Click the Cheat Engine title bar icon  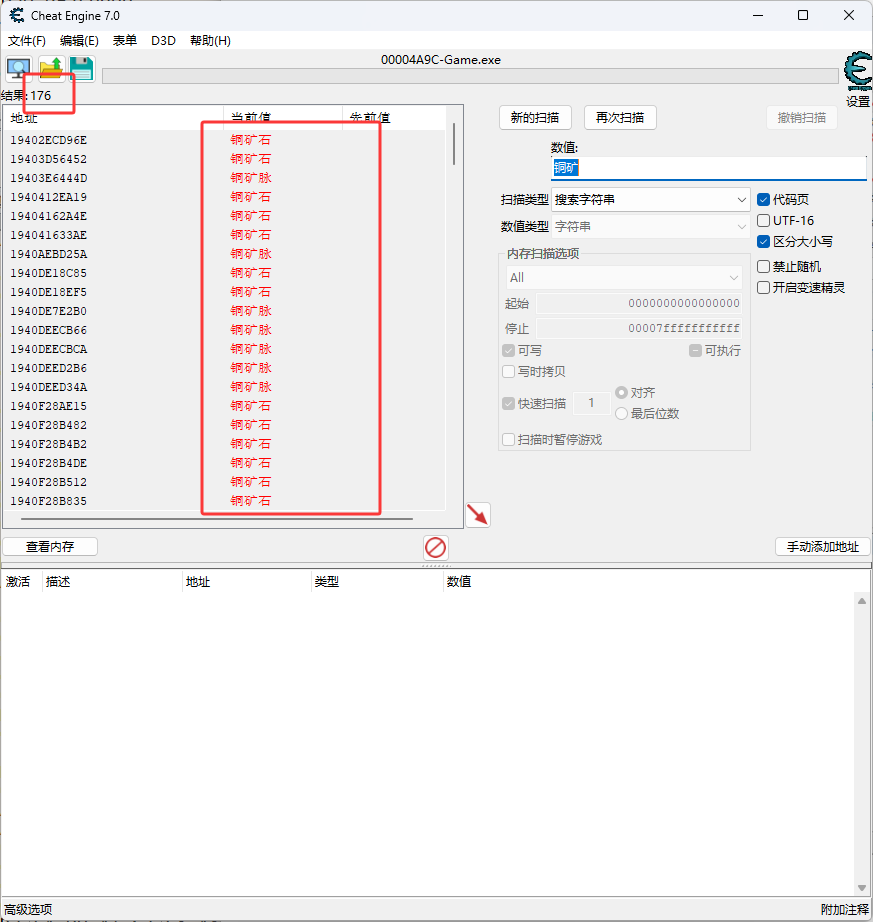pyautogui.click(x=16, y=15)
